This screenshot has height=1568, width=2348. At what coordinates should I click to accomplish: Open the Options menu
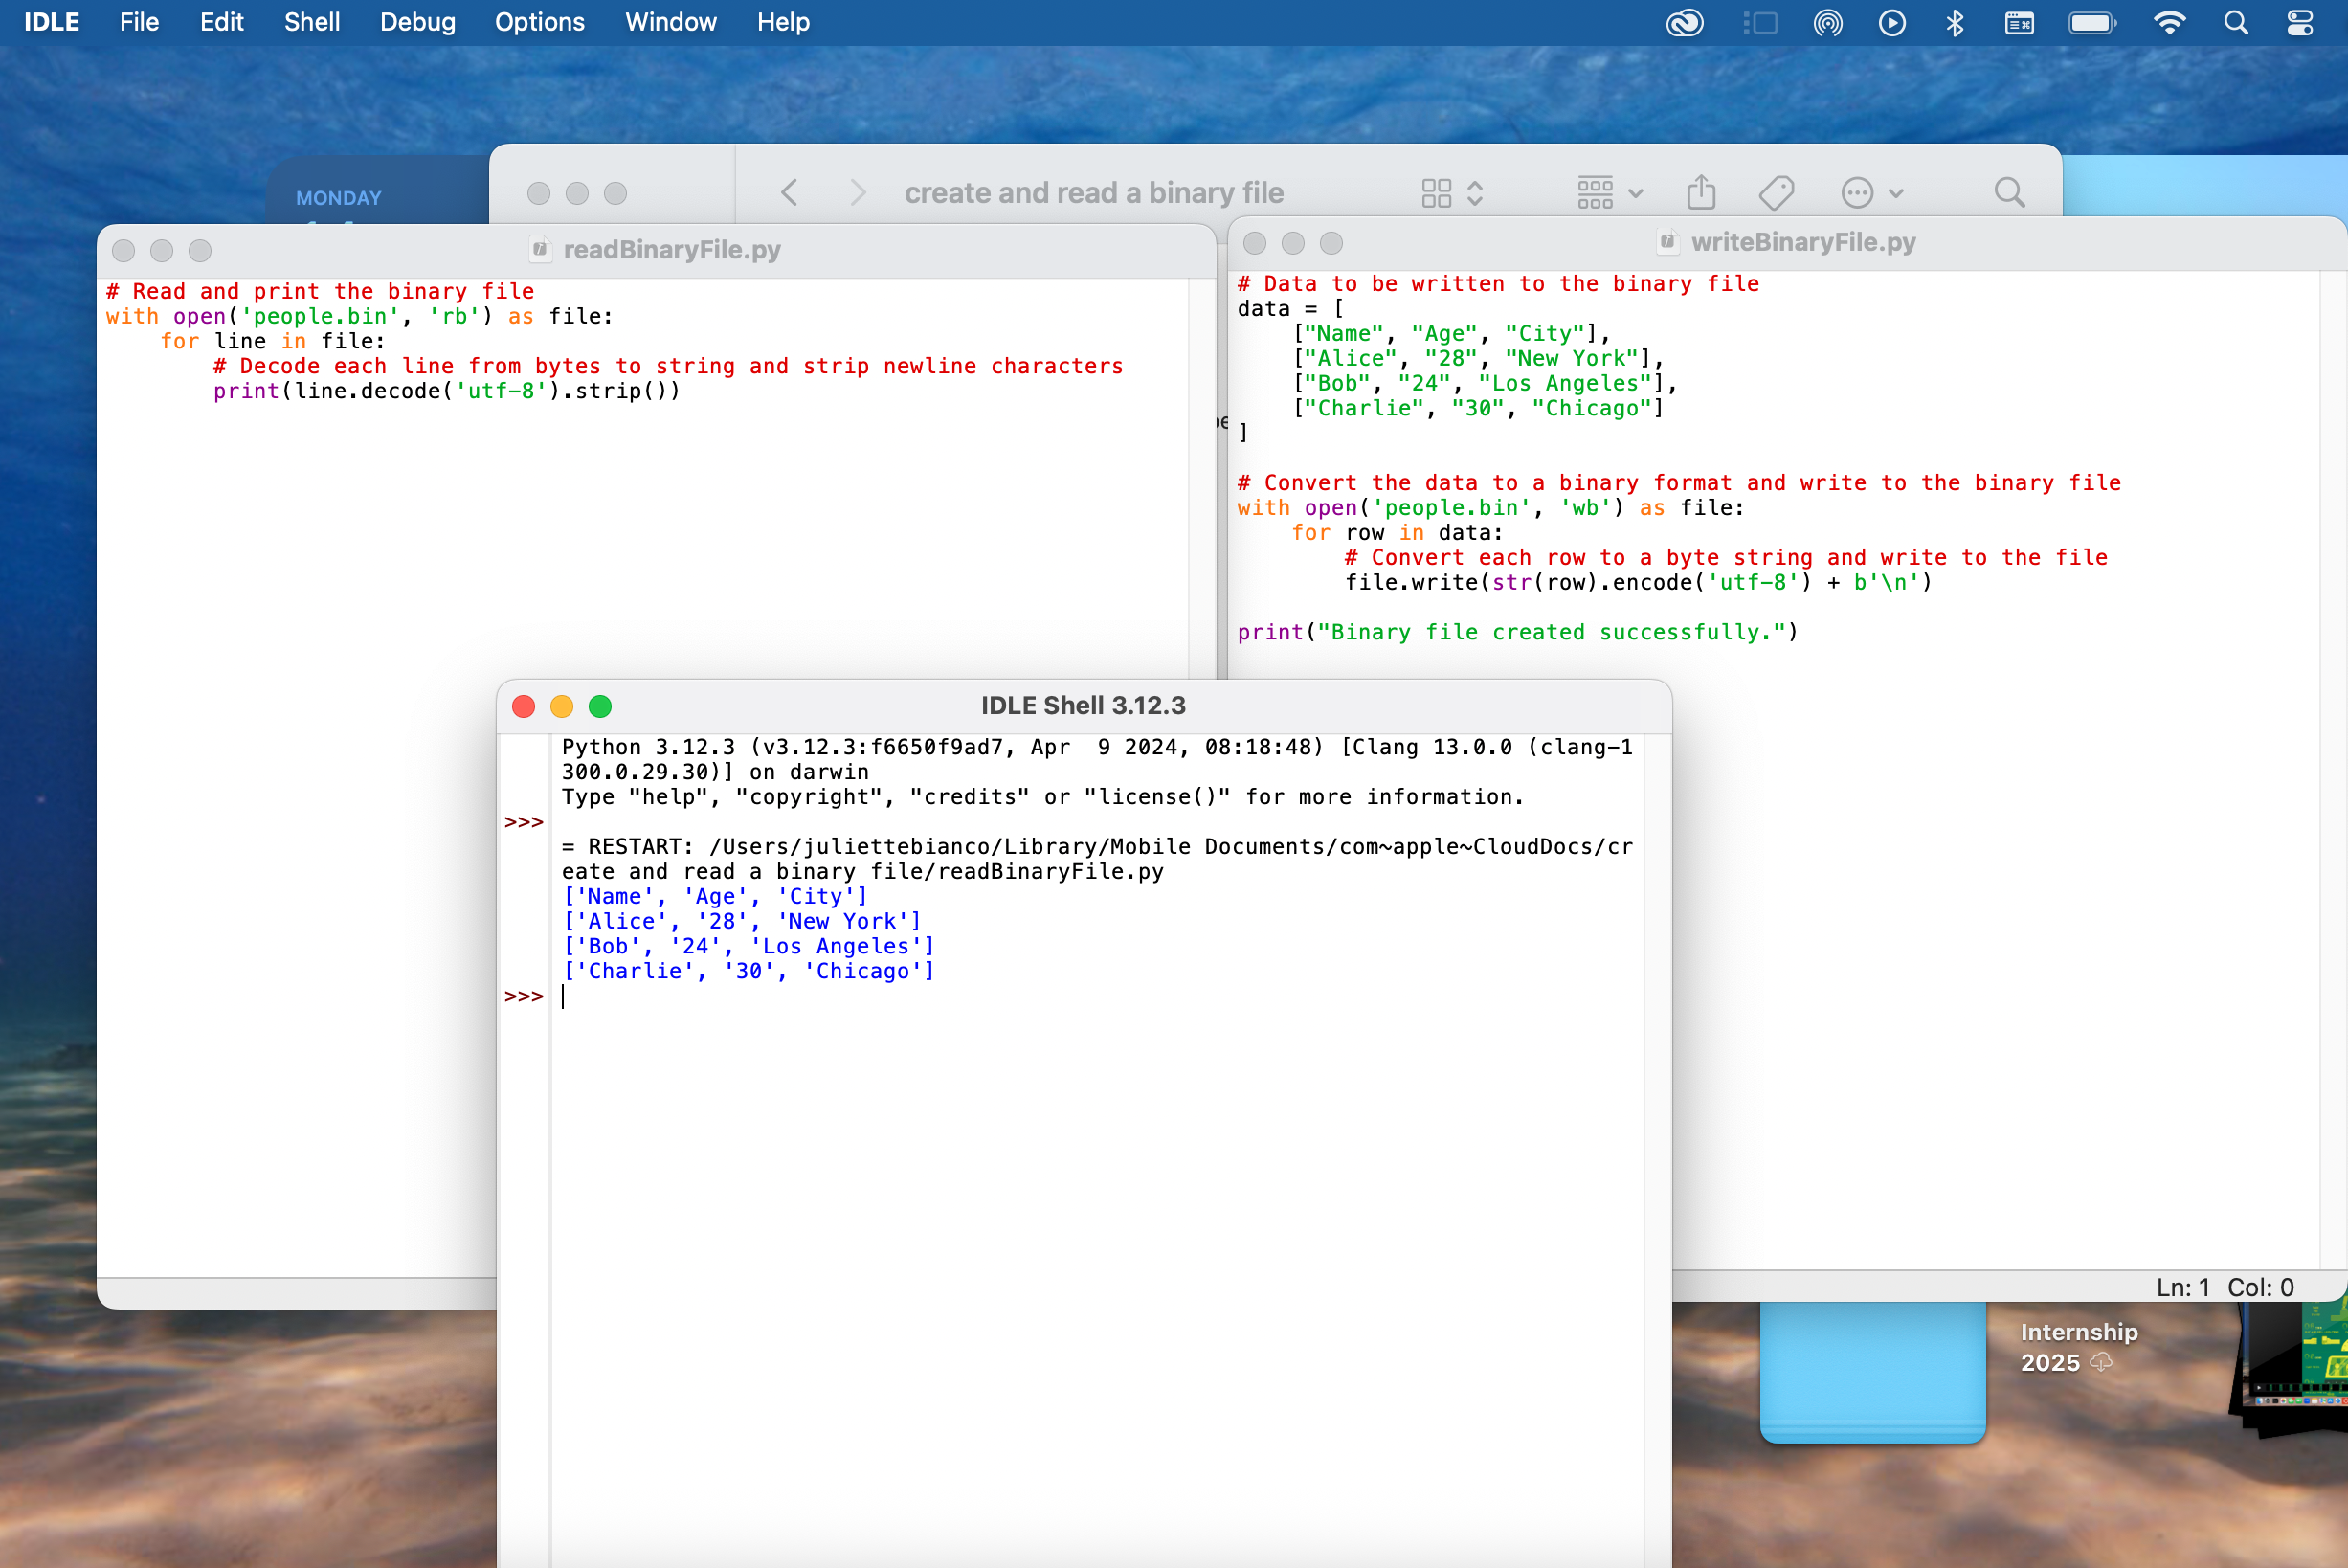pyautogui.click(x=539, y=22)
